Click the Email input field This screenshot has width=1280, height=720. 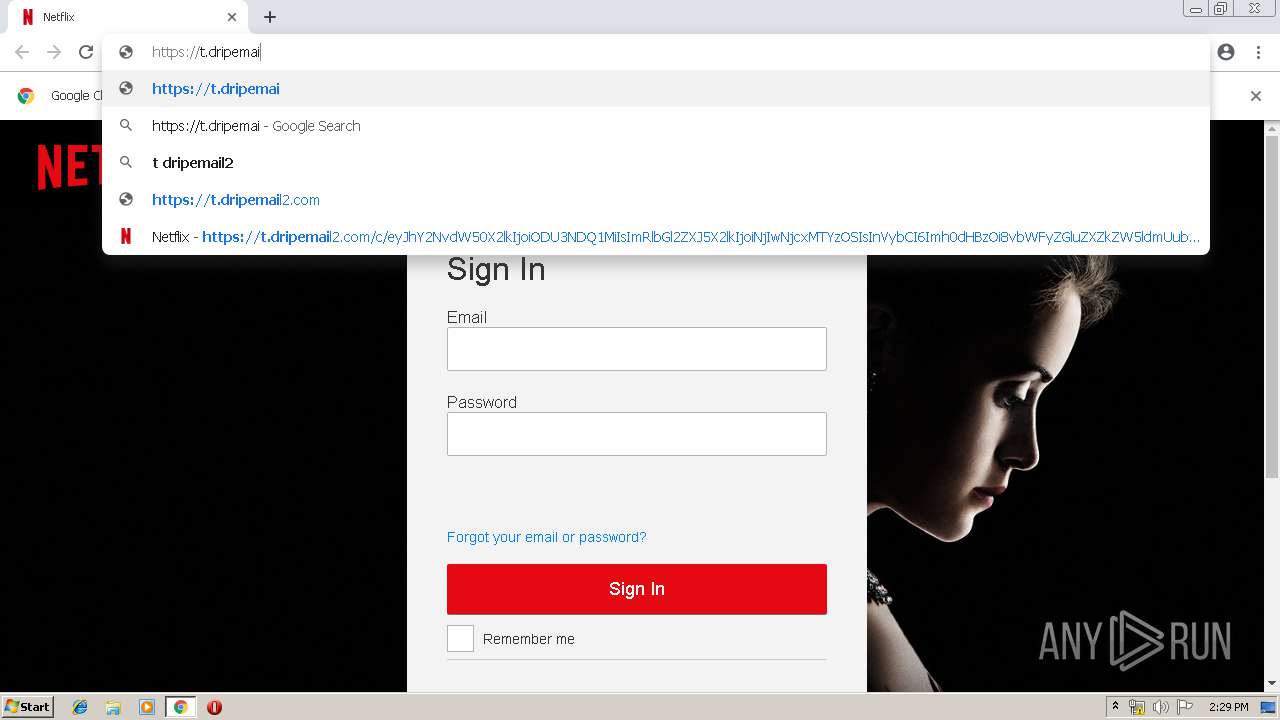(637, 349)
